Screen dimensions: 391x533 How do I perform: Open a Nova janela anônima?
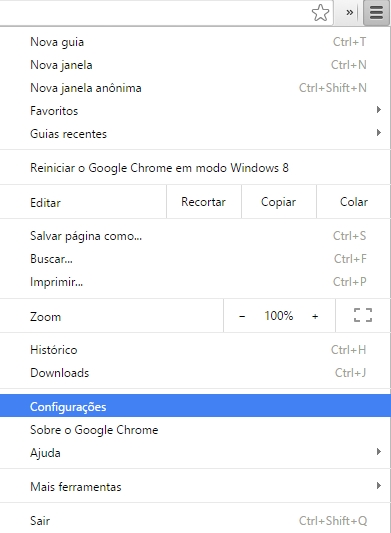[x=195, y=88]
